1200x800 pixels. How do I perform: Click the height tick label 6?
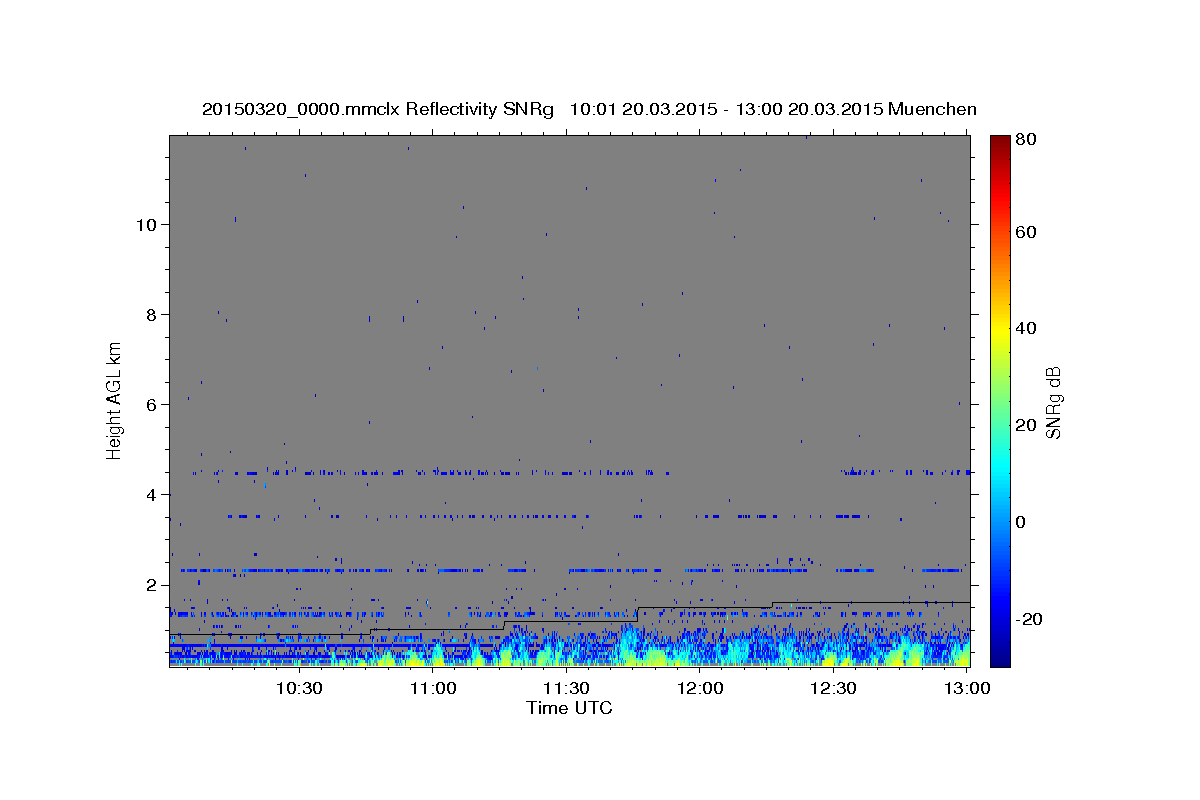coord(150,404)
